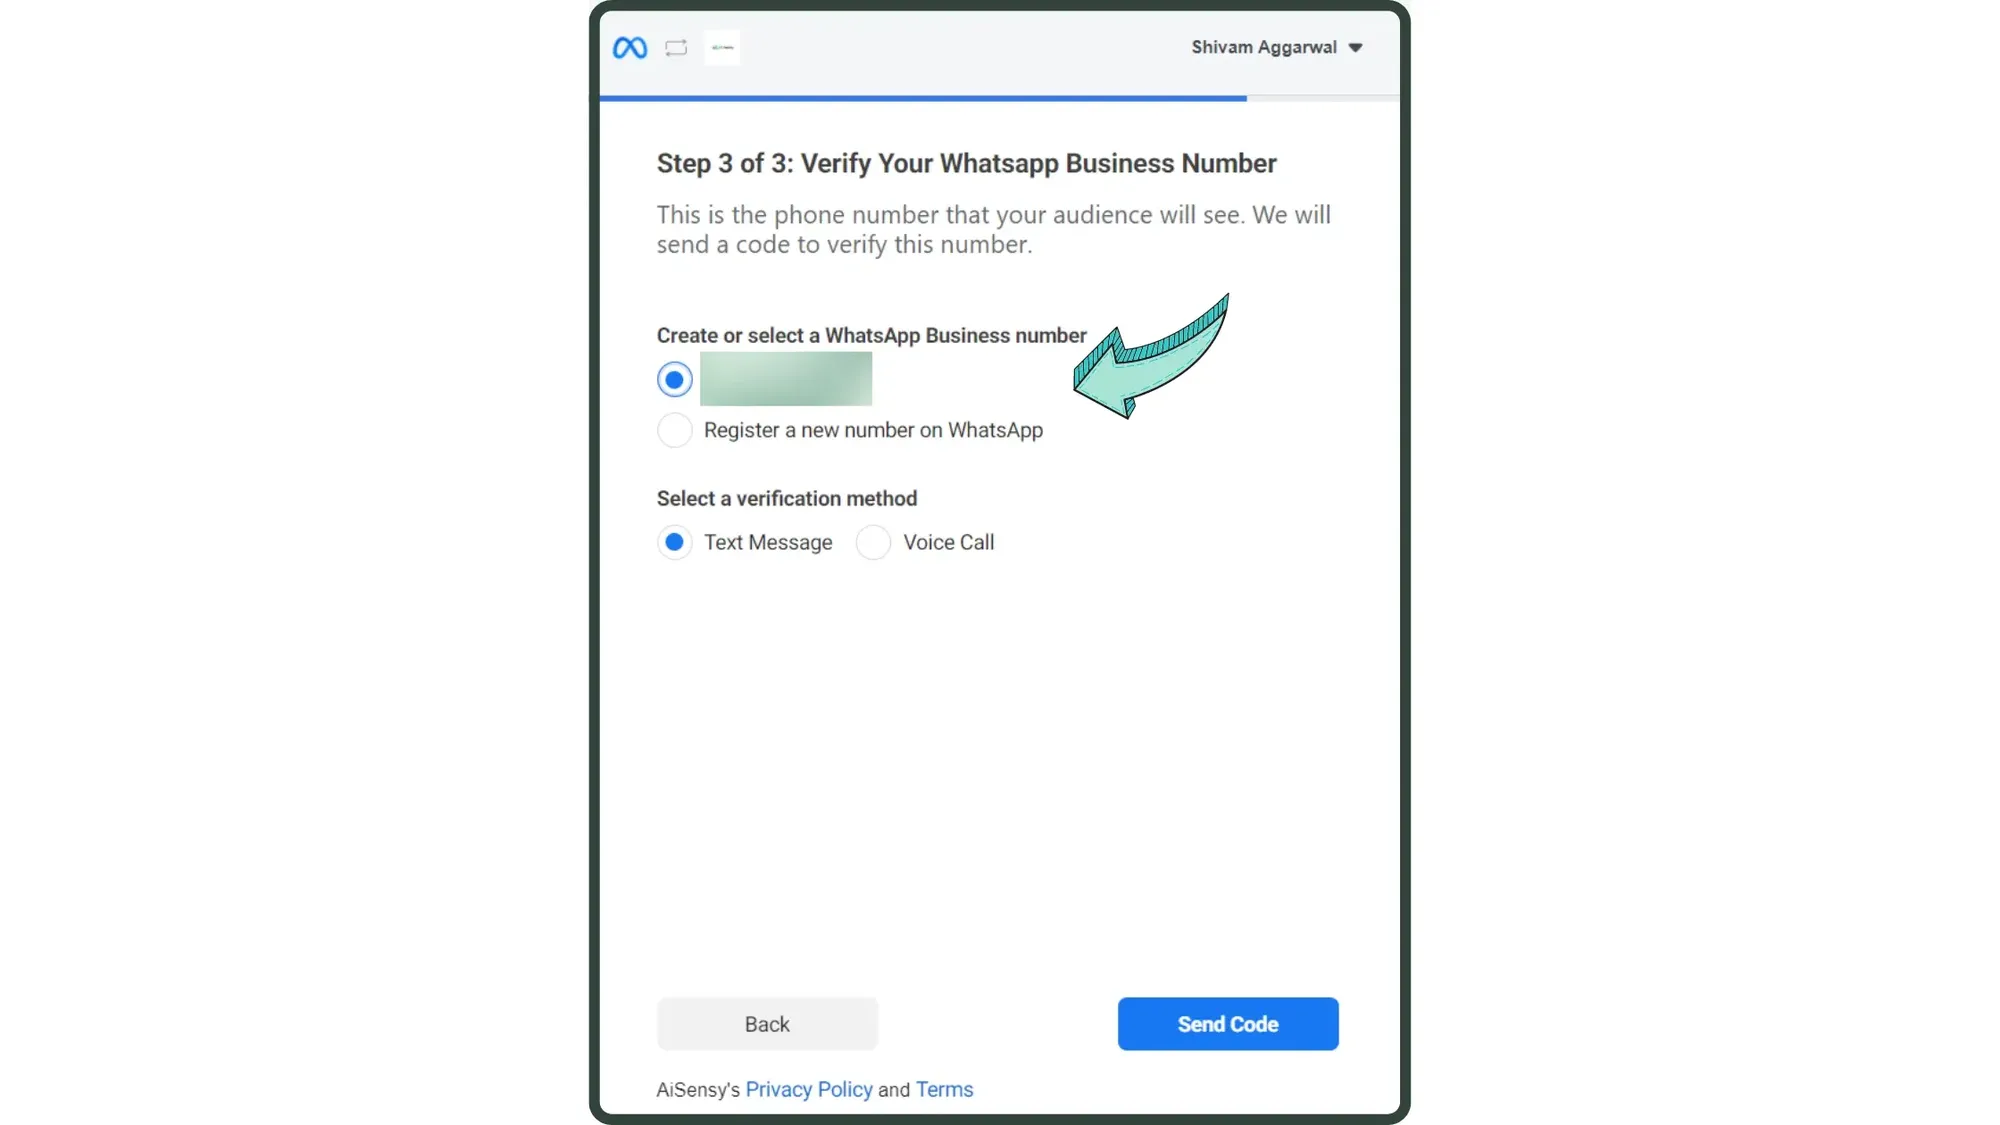The width and height of the screenshot is (2000, 1125).
Task: Click the display/monitor icon
Action: click(677, 48)
